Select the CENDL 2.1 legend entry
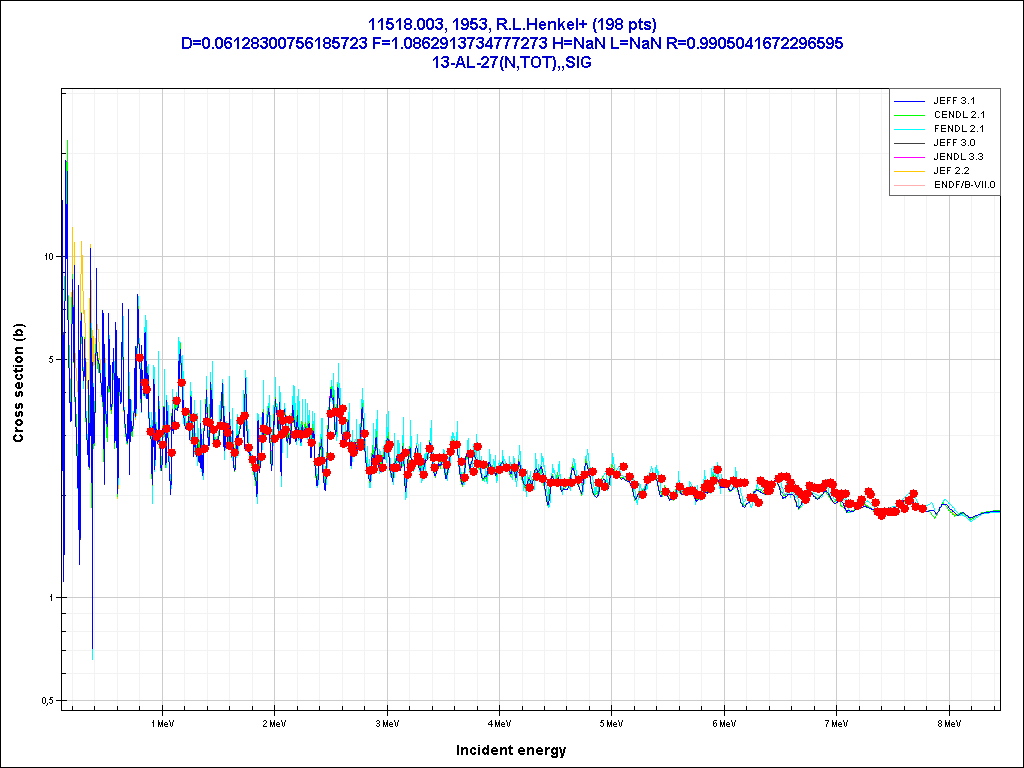The width and height of the screenshot is (1024, 768). [x=961, y=115]
